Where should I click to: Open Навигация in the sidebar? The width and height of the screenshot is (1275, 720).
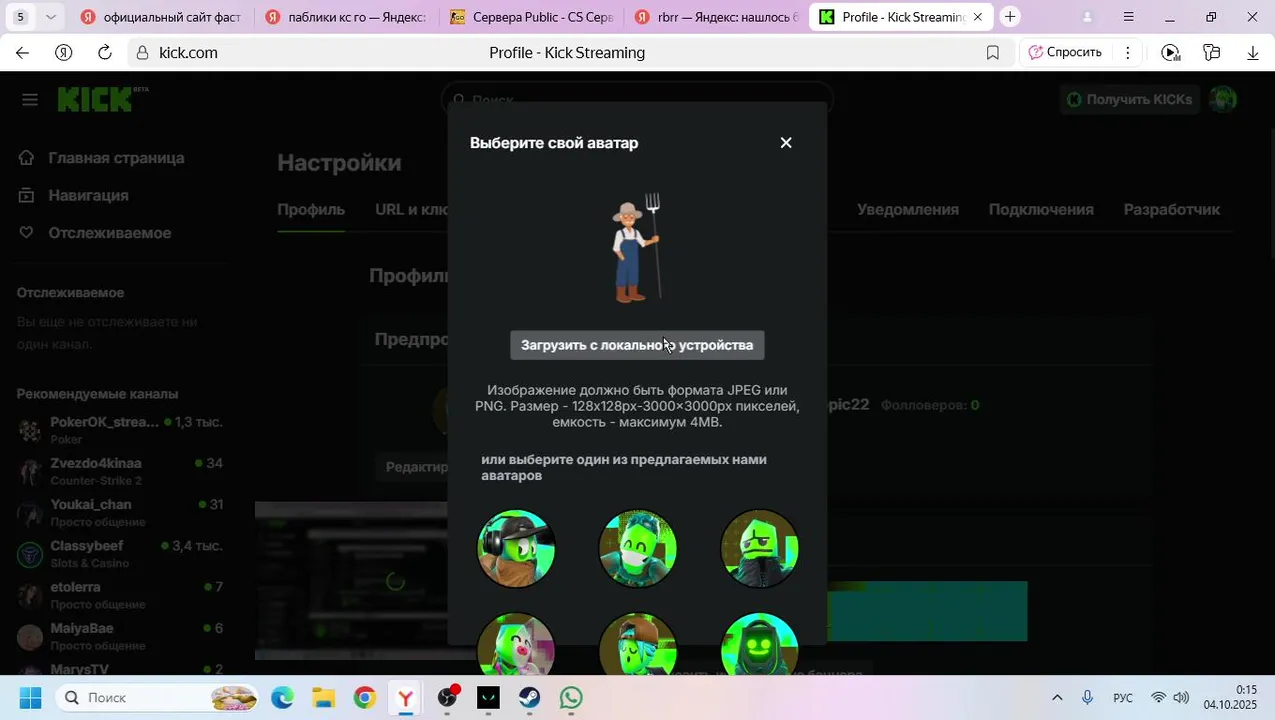pos(74,195)
